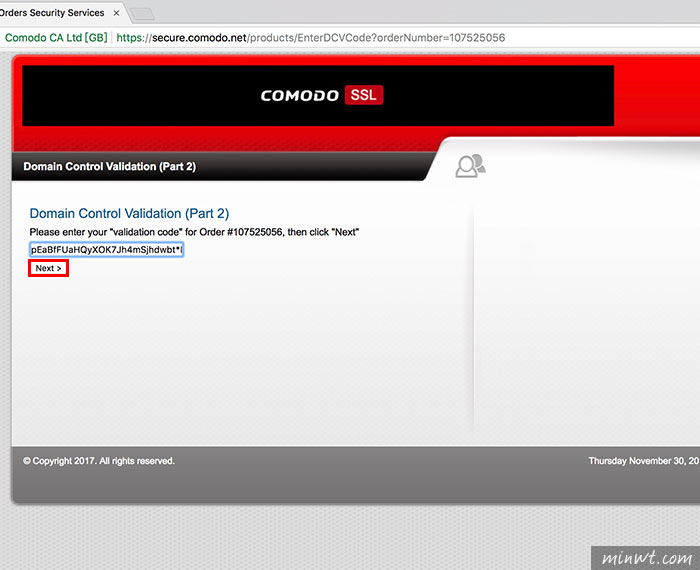This screenshot has width=700, height=570.
Task: Open a new browser tab
Action: click(x=143, y=14)
